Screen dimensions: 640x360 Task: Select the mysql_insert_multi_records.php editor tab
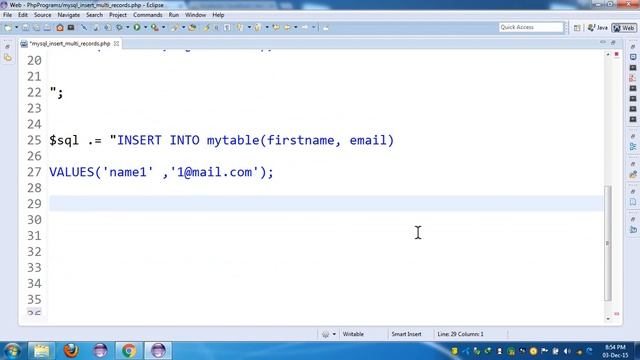(70, 43)
